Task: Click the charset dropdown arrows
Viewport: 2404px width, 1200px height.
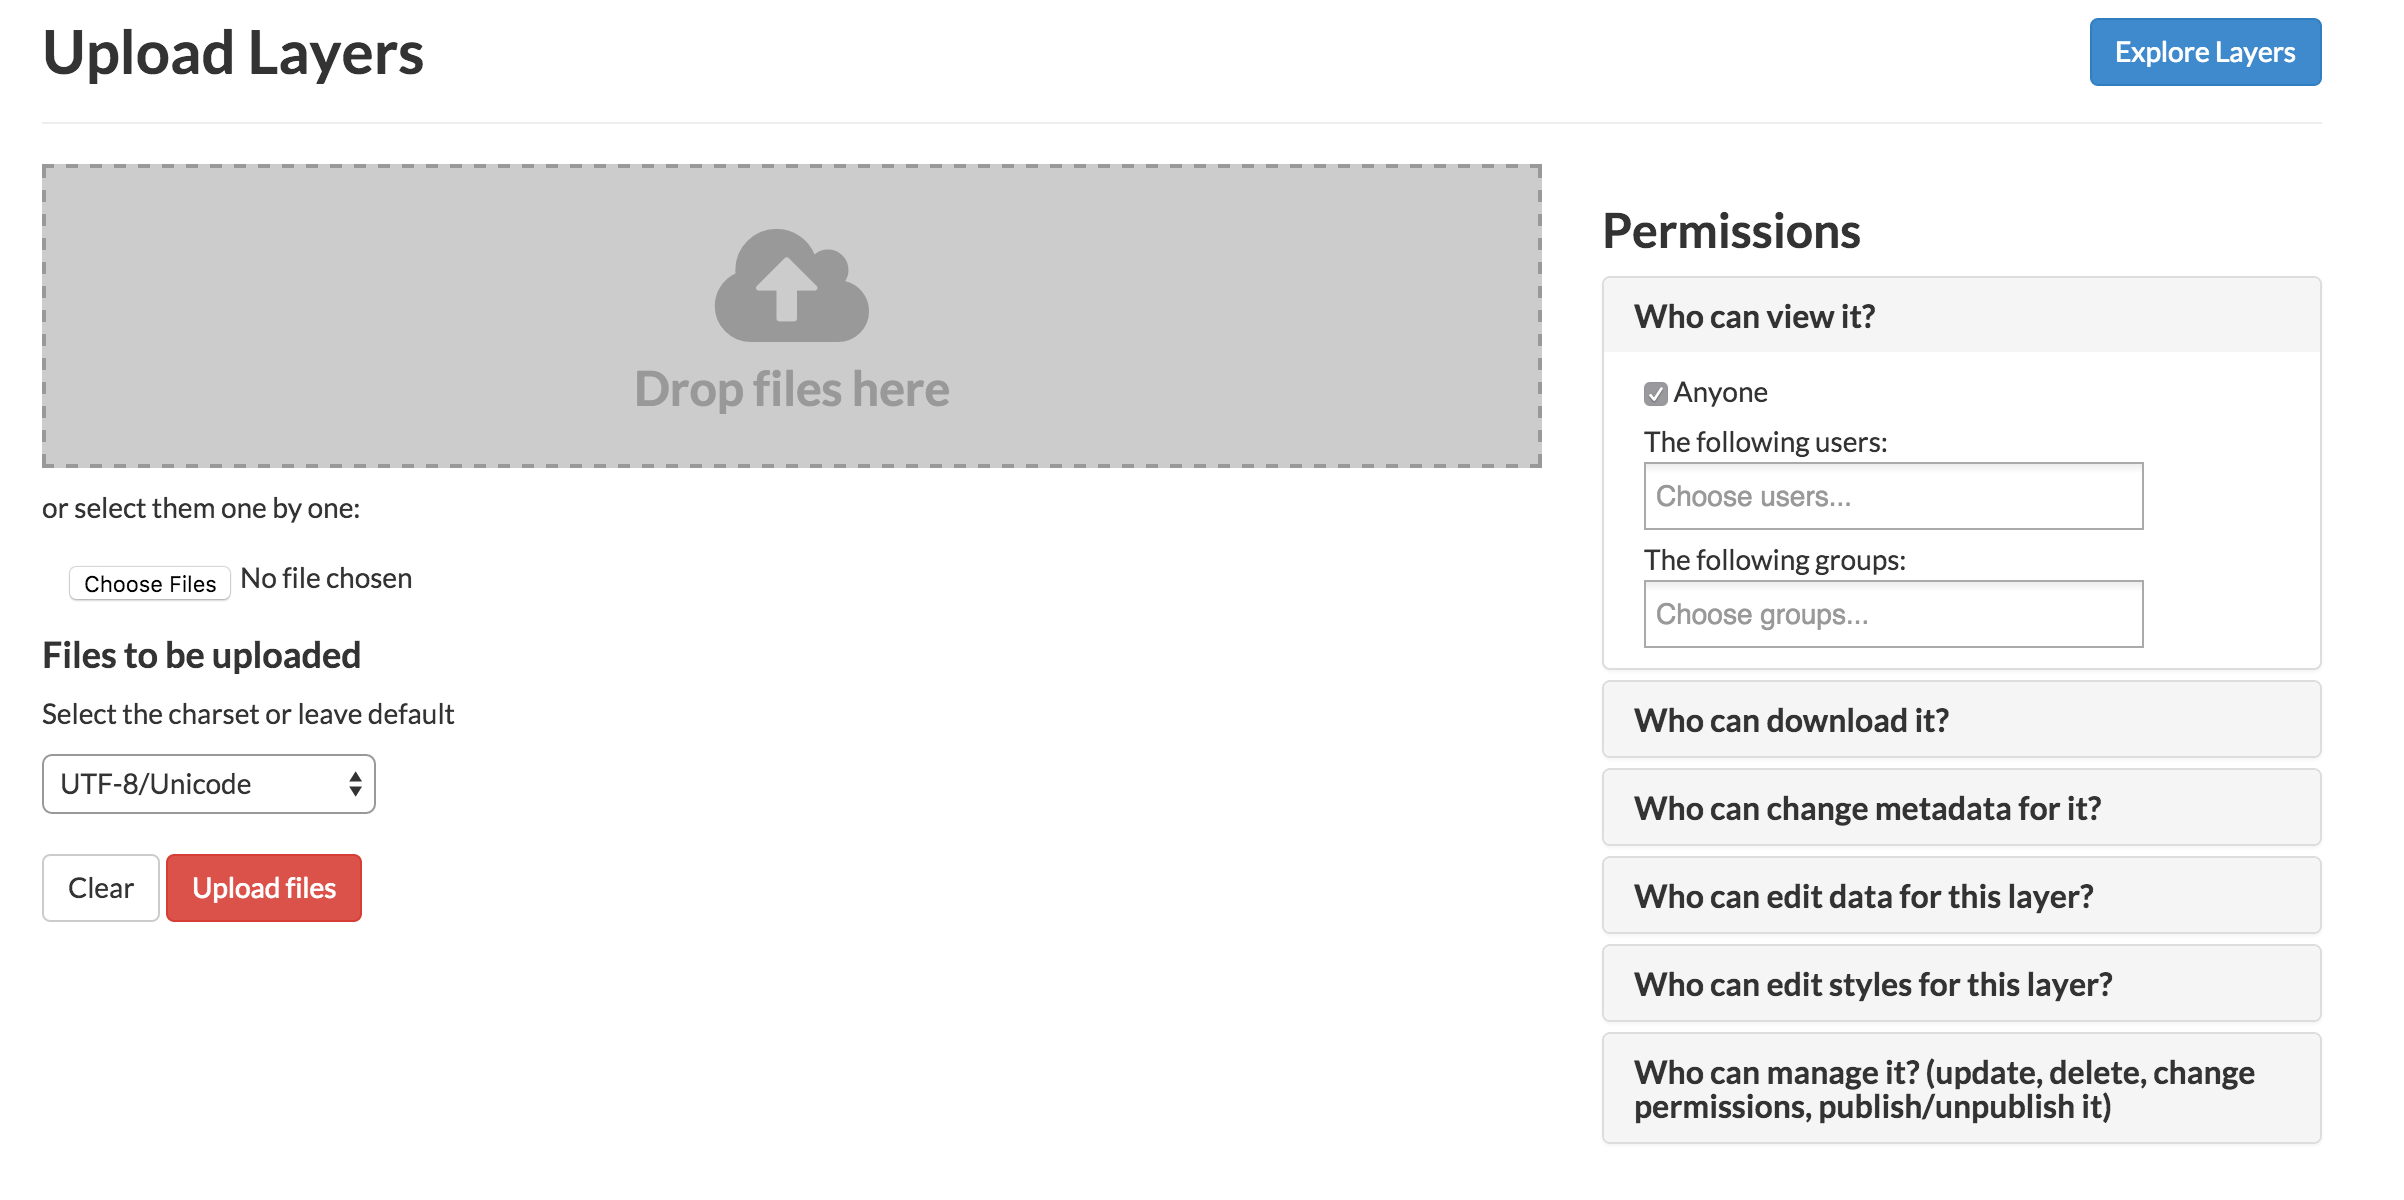Action: (355, 784)
